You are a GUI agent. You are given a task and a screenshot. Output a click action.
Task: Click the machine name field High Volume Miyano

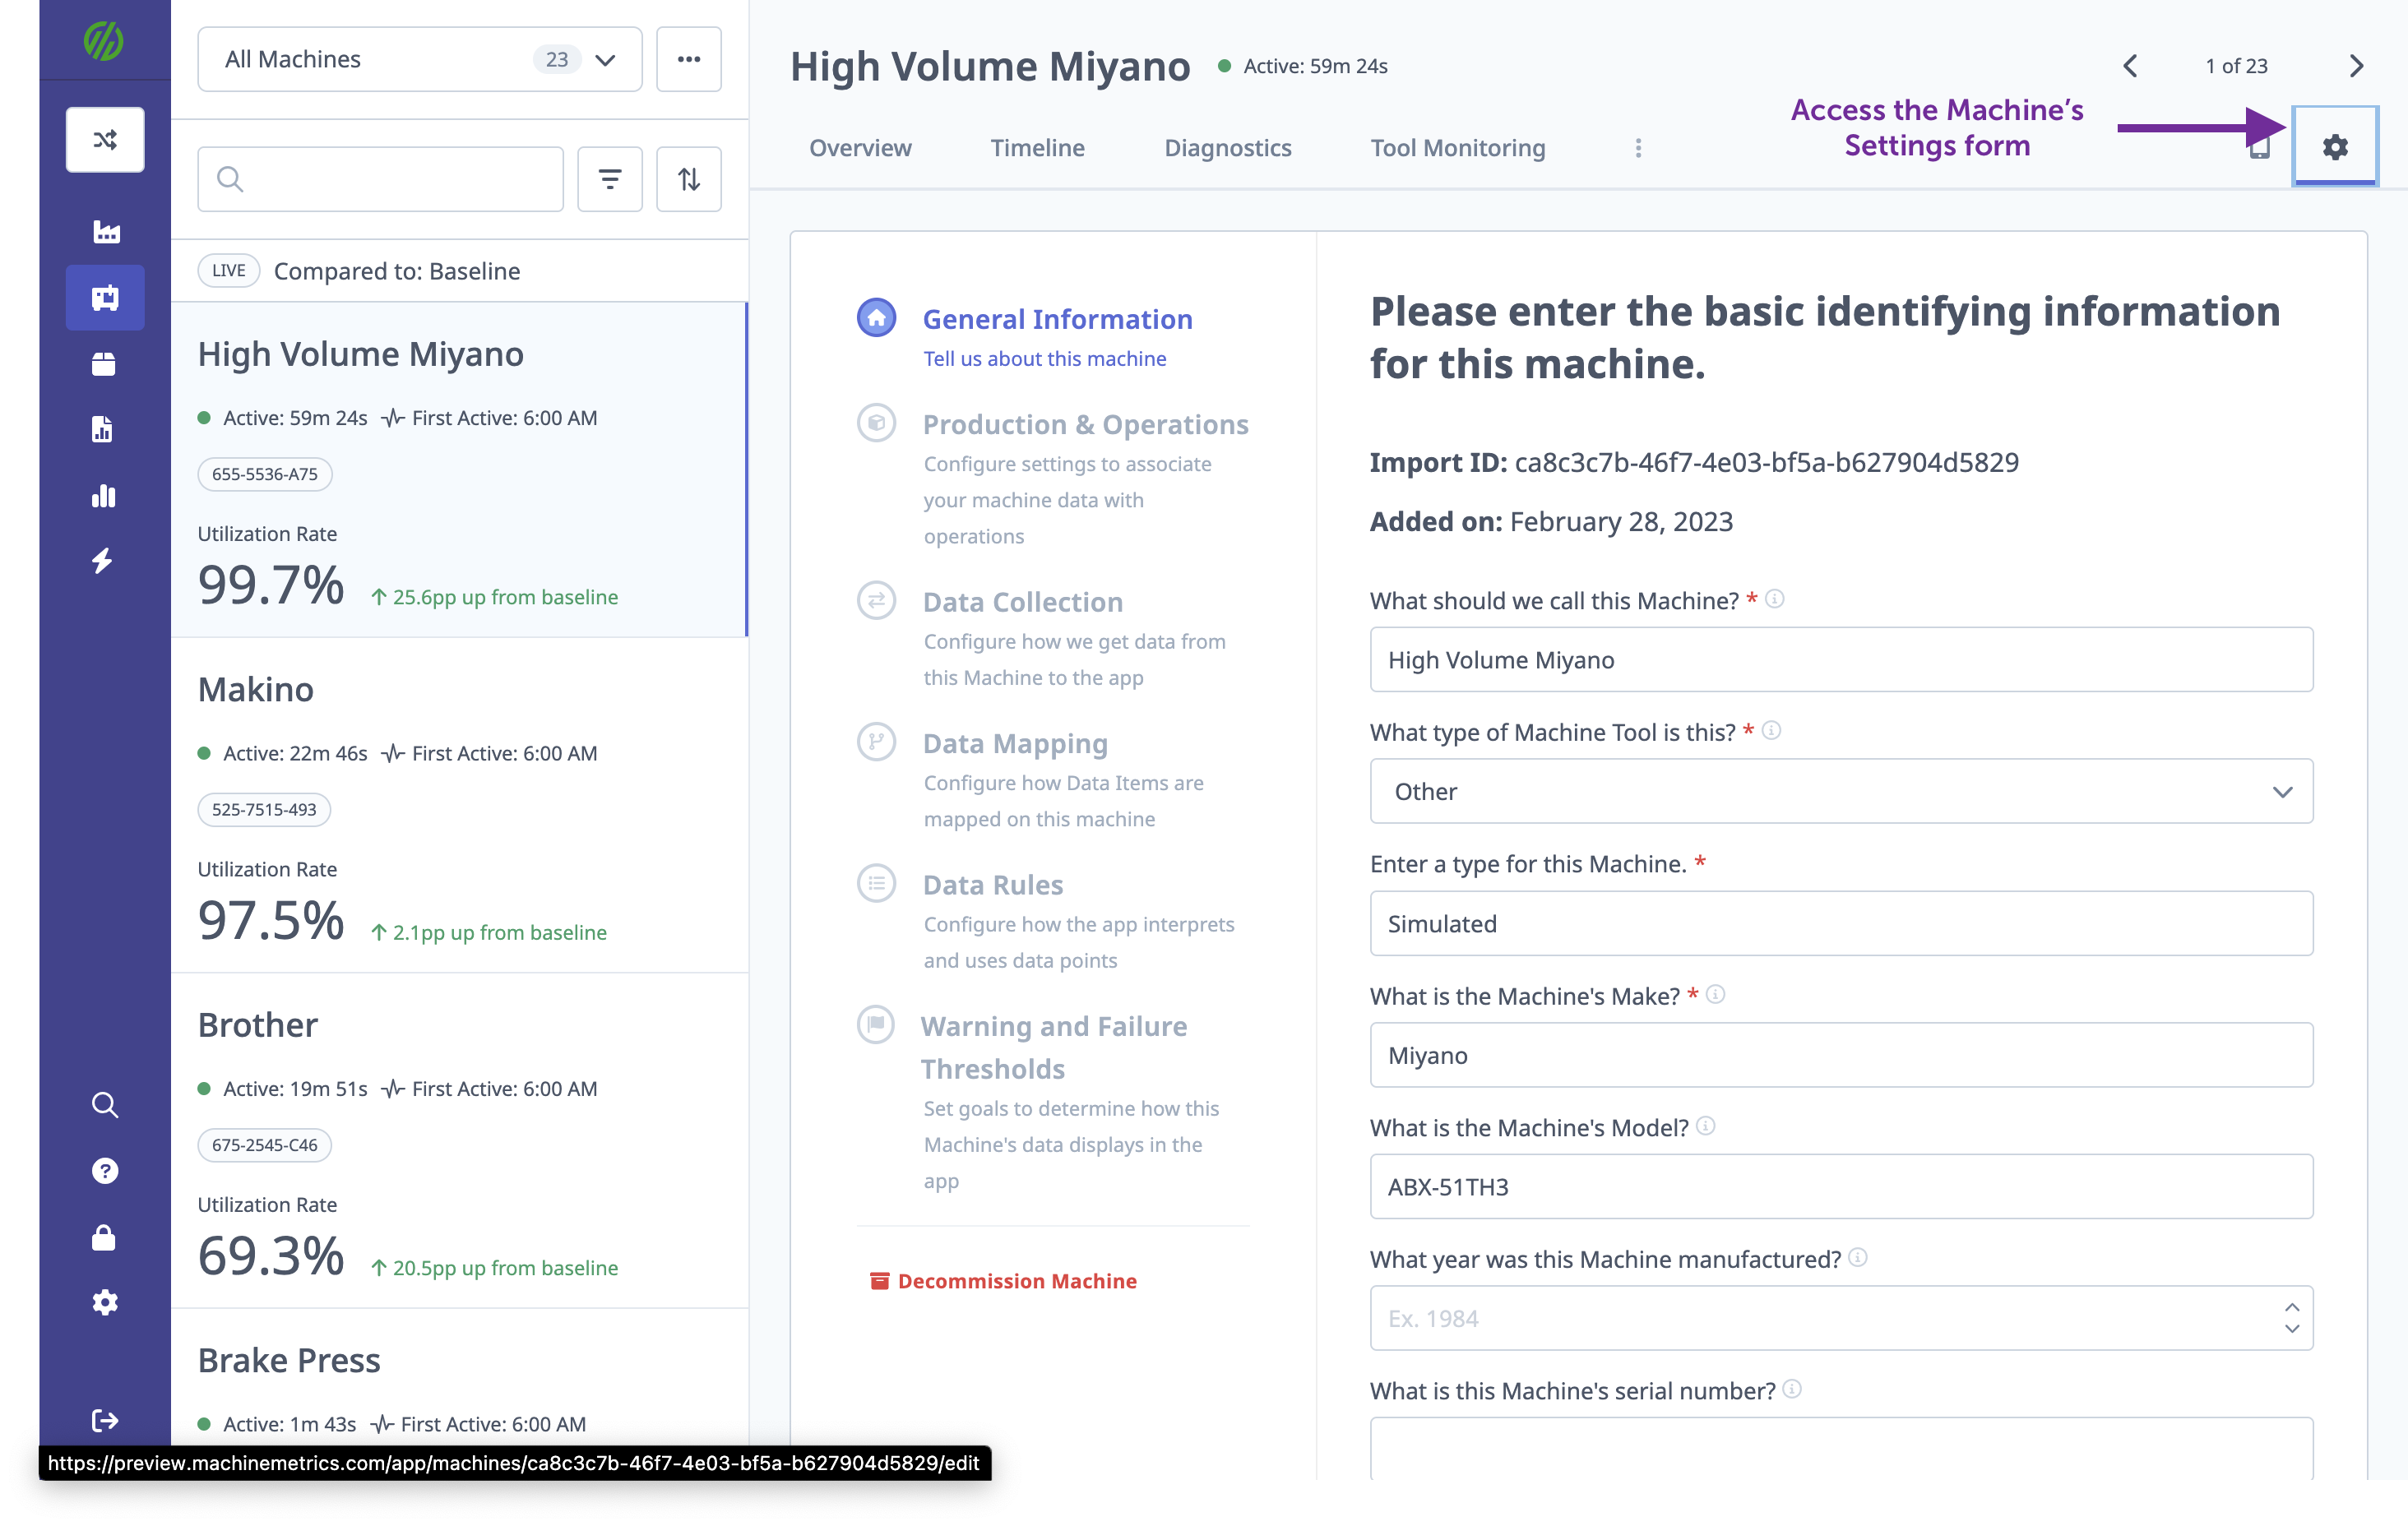1841,660
